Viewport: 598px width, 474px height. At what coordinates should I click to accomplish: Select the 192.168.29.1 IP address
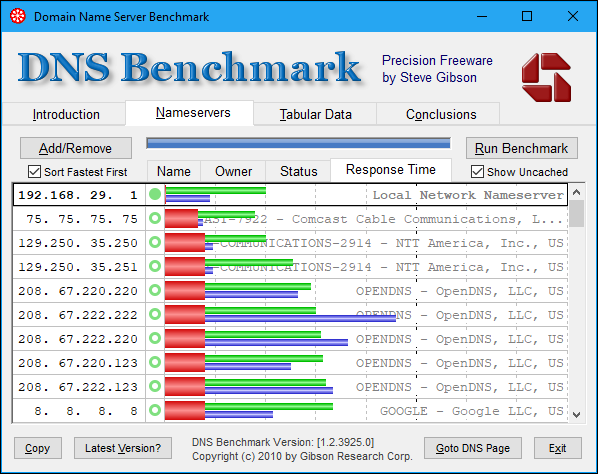point(78,195)
